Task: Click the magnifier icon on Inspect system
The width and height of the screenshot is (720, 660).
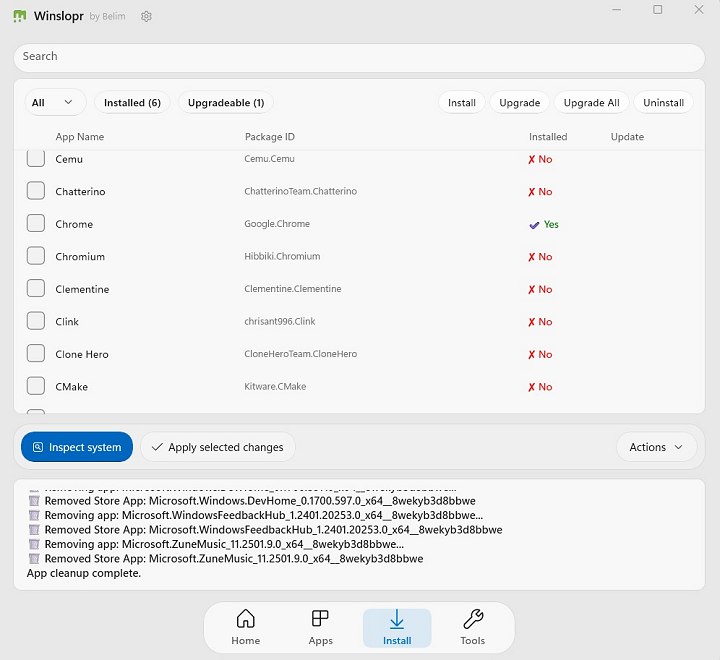Action: 38,447
